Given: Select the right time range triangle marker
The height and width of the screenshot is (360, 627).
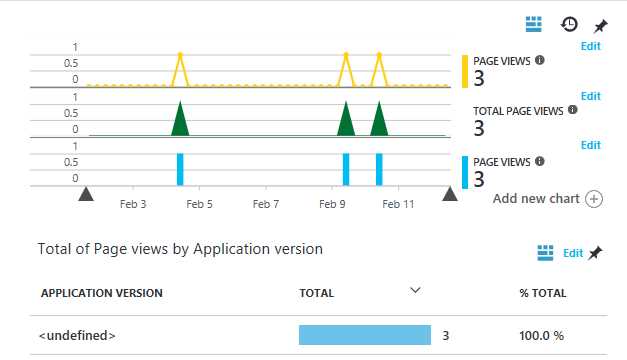Looking at the screenshot, I should coord(450,194).
